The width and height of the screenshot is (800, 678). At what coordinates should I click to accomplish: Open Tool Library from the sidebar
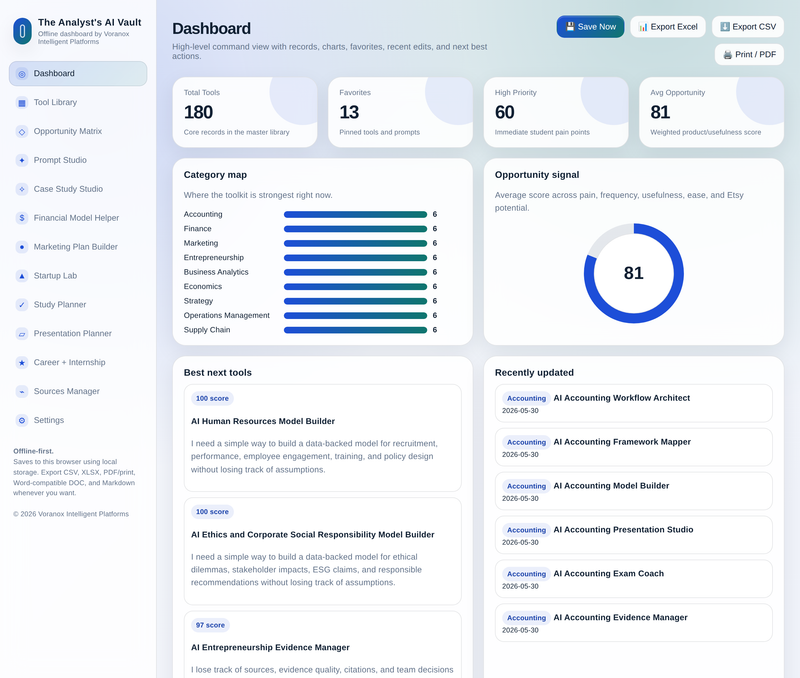pos(78,103)
